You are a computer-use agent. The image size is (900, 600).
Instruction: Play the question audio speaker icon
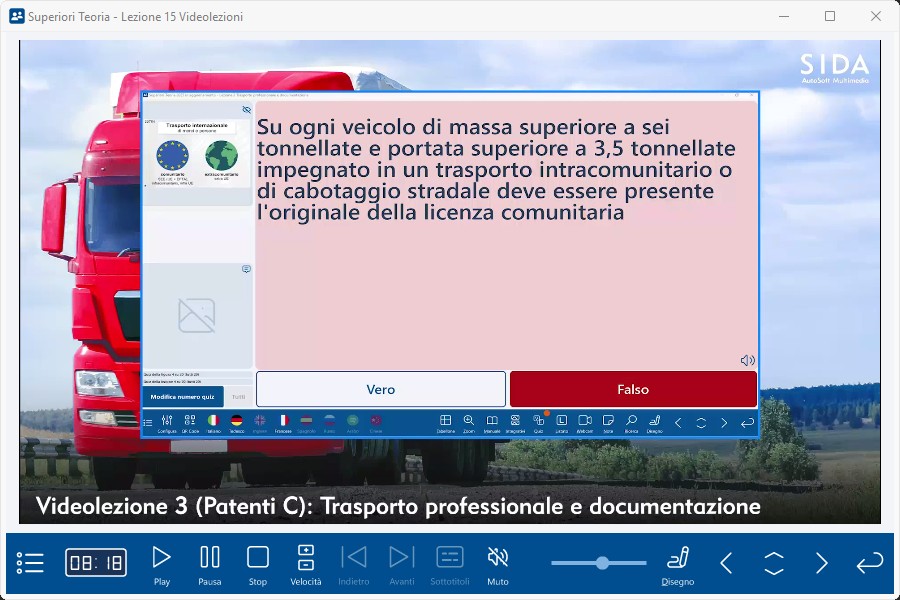pos(747,360)
